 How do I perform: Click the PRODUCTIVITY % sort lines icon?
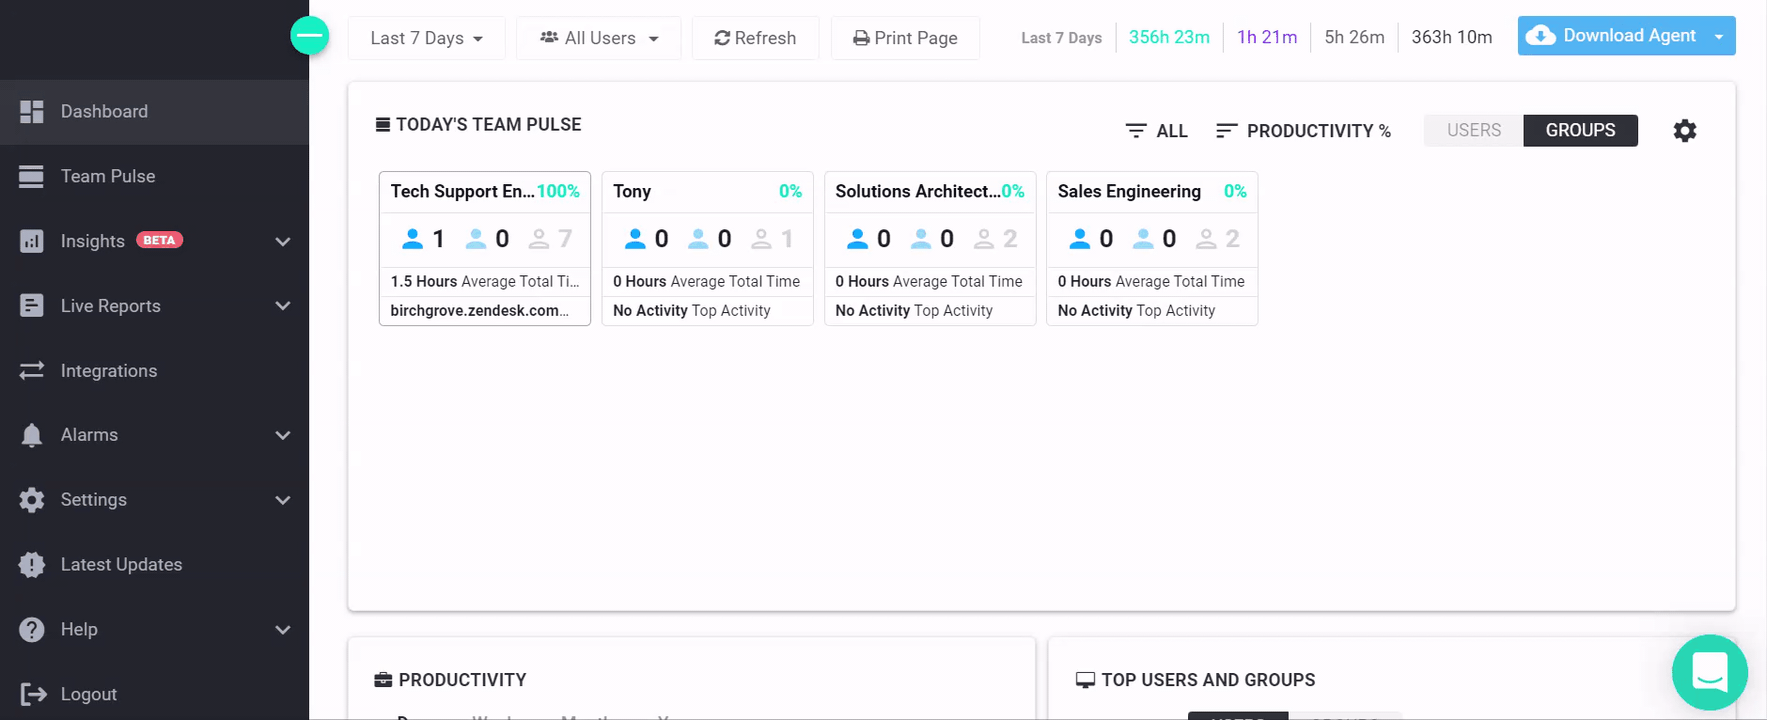point(1227,131)
